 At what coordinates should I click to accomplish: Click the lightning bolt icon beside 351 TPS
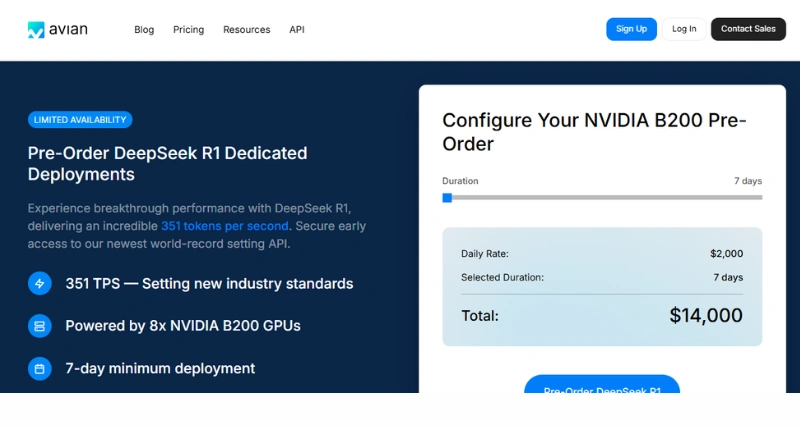coord(40,283)
